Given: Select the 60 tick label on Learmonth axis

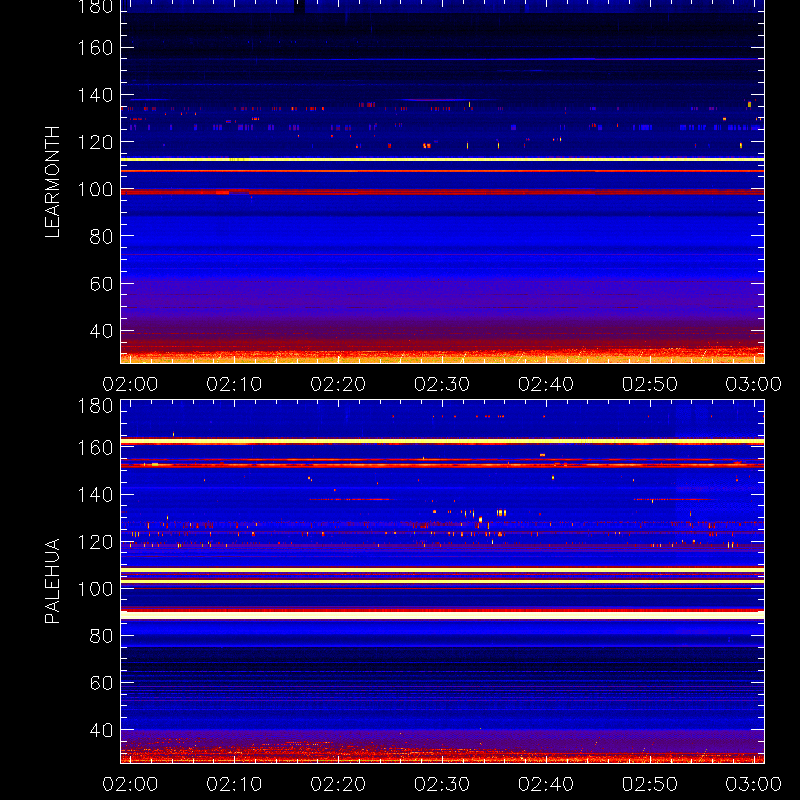Looking at the screenshot, I should pos(101,284).
